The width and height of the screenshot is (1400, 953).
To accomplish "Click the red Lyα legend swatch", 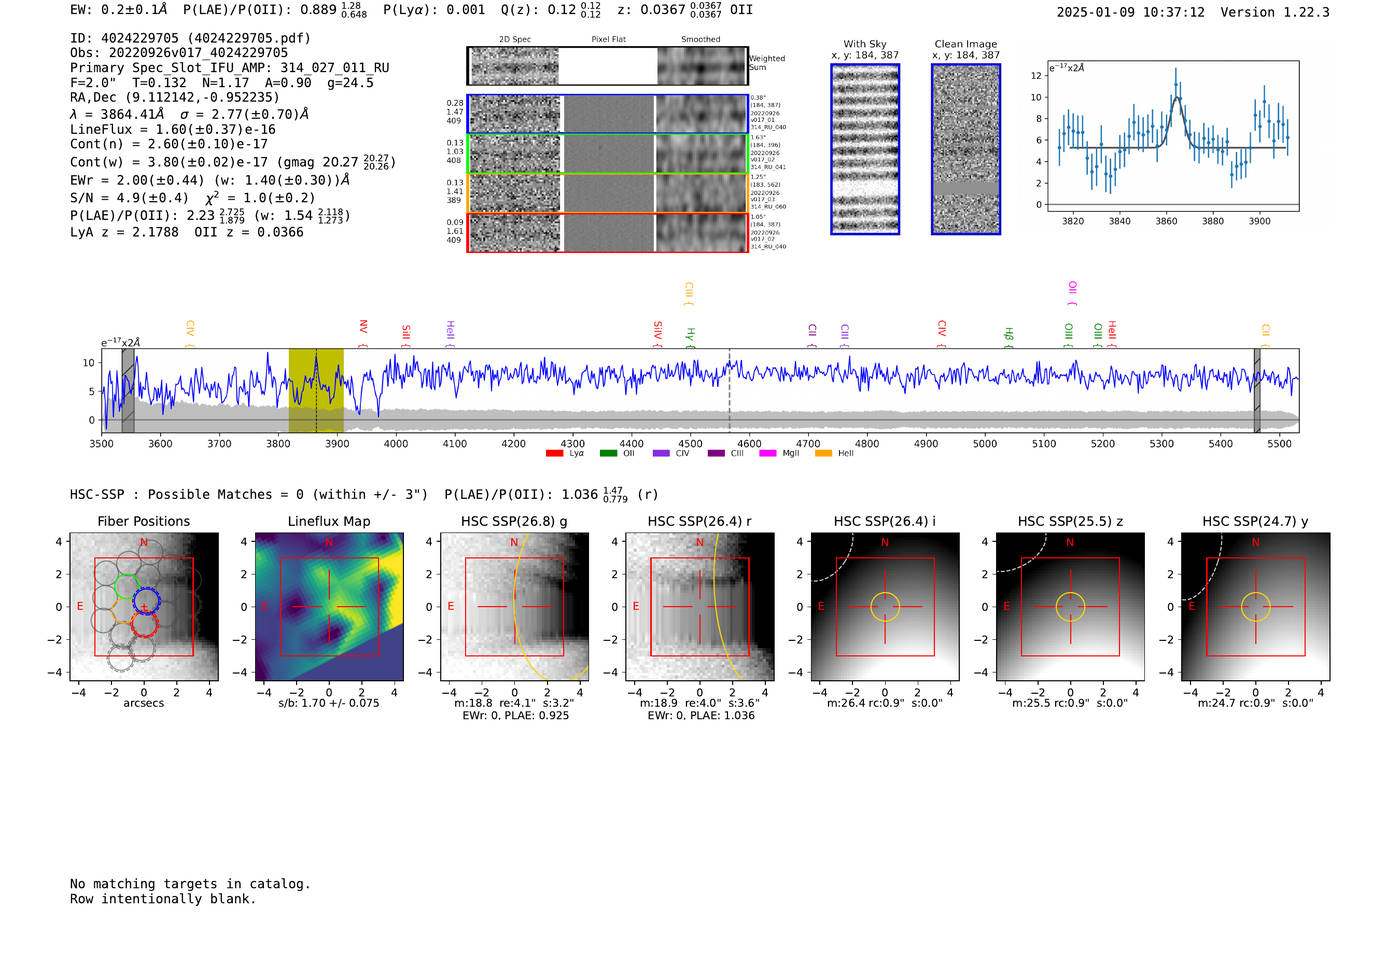I will [x=554, y=454].
